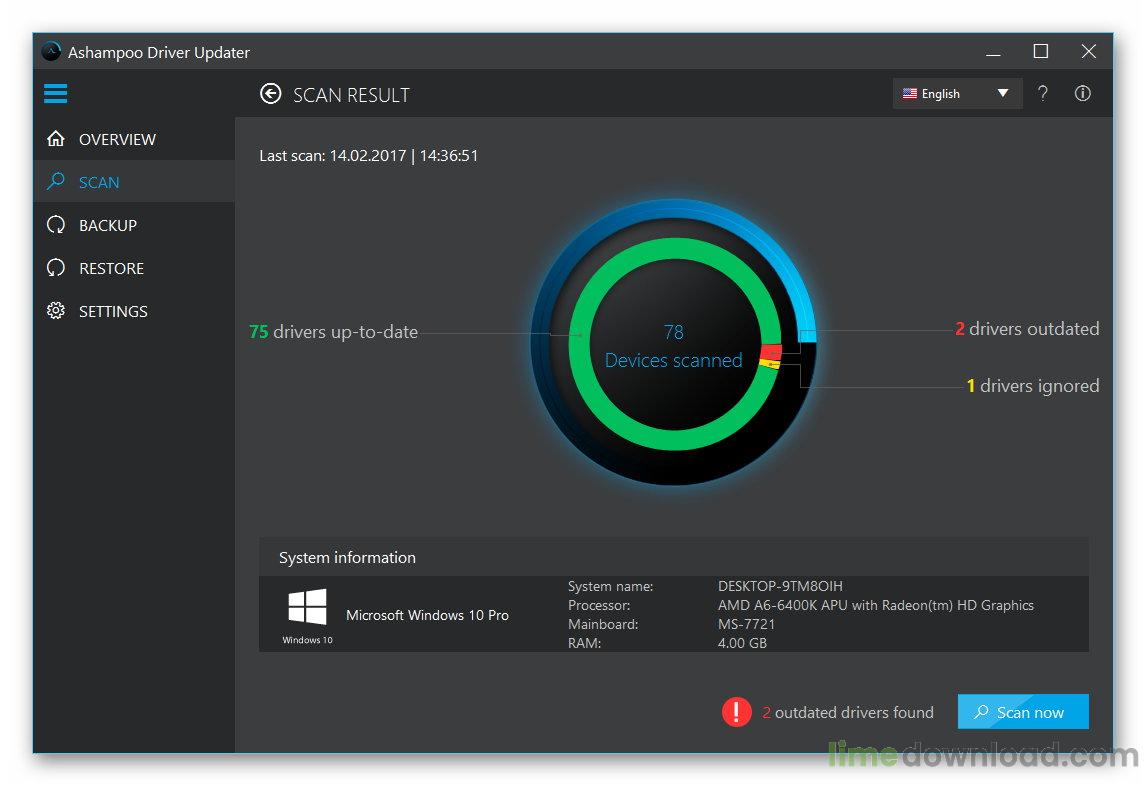Switch to the RESTORE section
This screenshot has height=786, width=1146.
[111, 267]
